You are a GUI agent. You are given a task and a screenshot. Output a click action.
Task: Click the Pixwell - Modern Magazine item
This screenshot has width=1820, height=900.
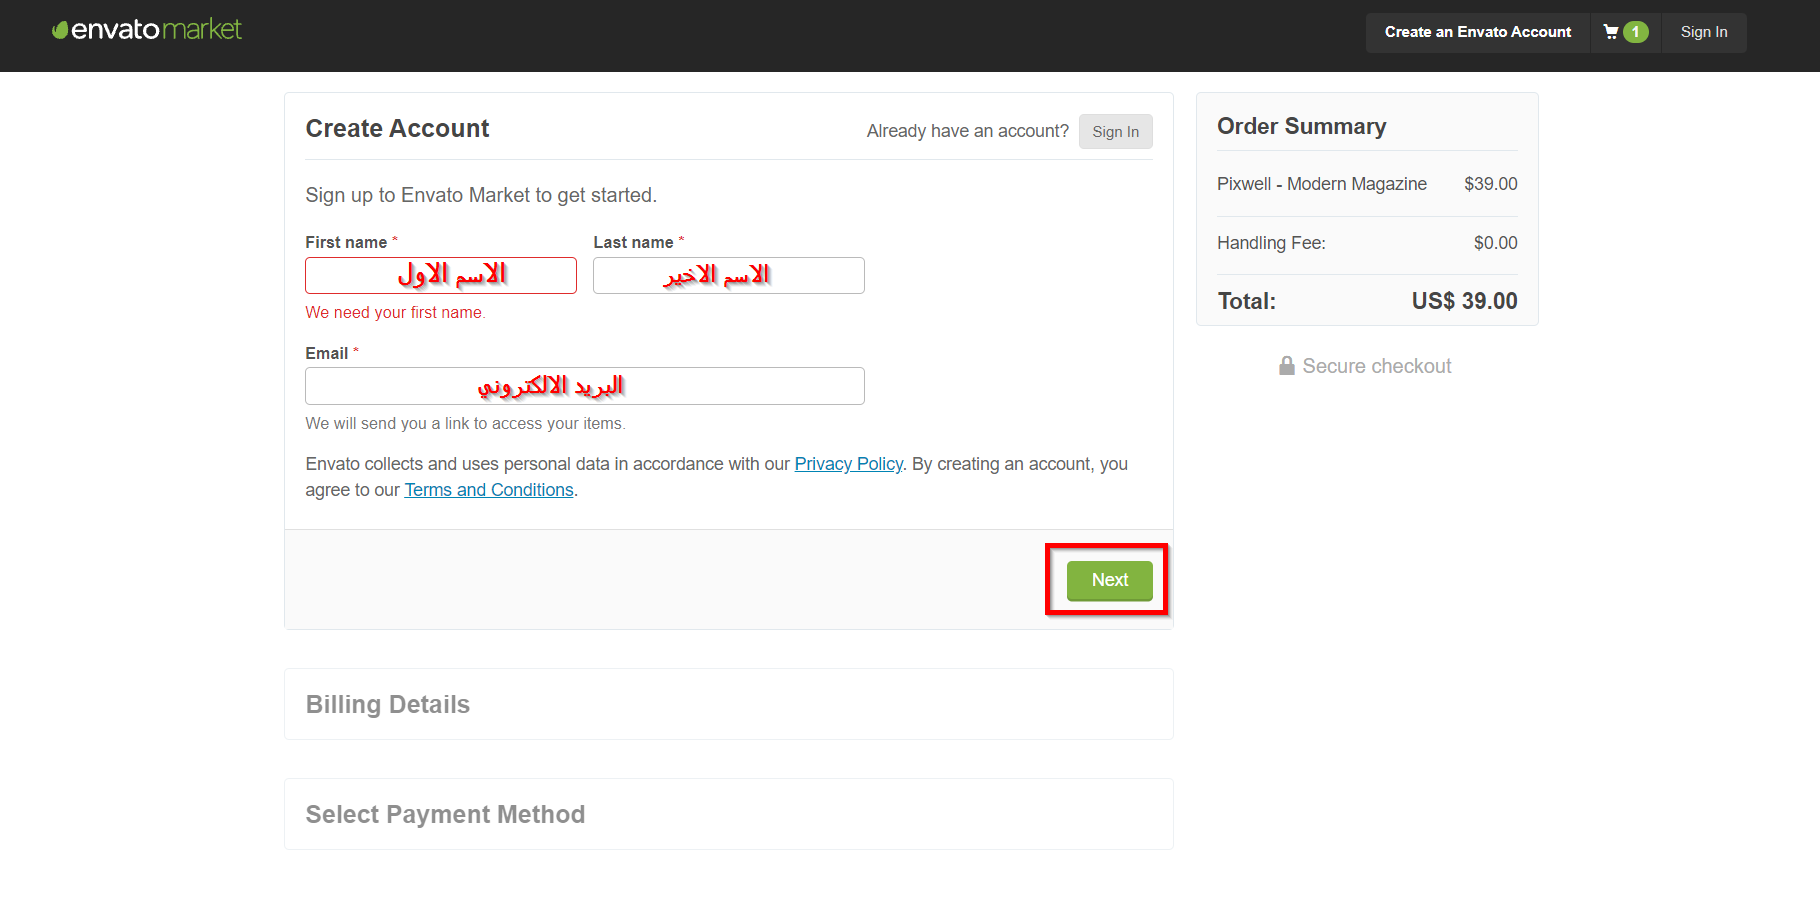coord(1321,184)
